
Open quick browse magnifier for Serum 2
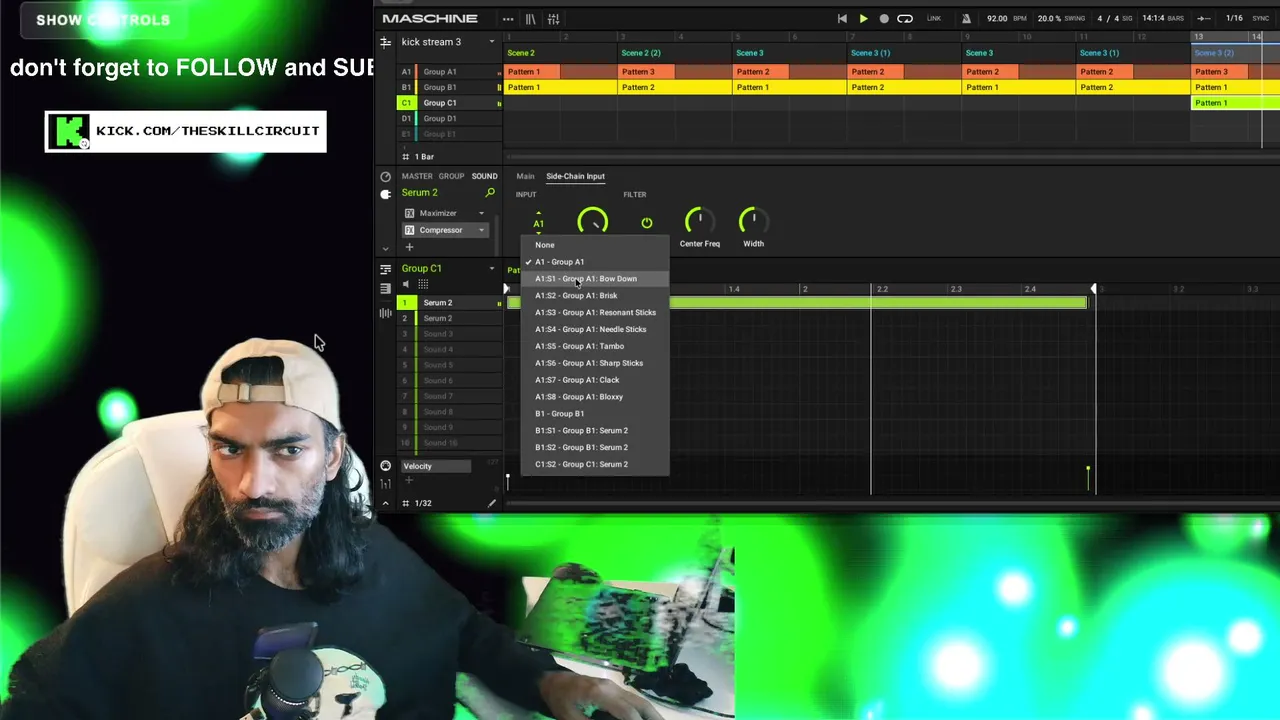(490, 193)
